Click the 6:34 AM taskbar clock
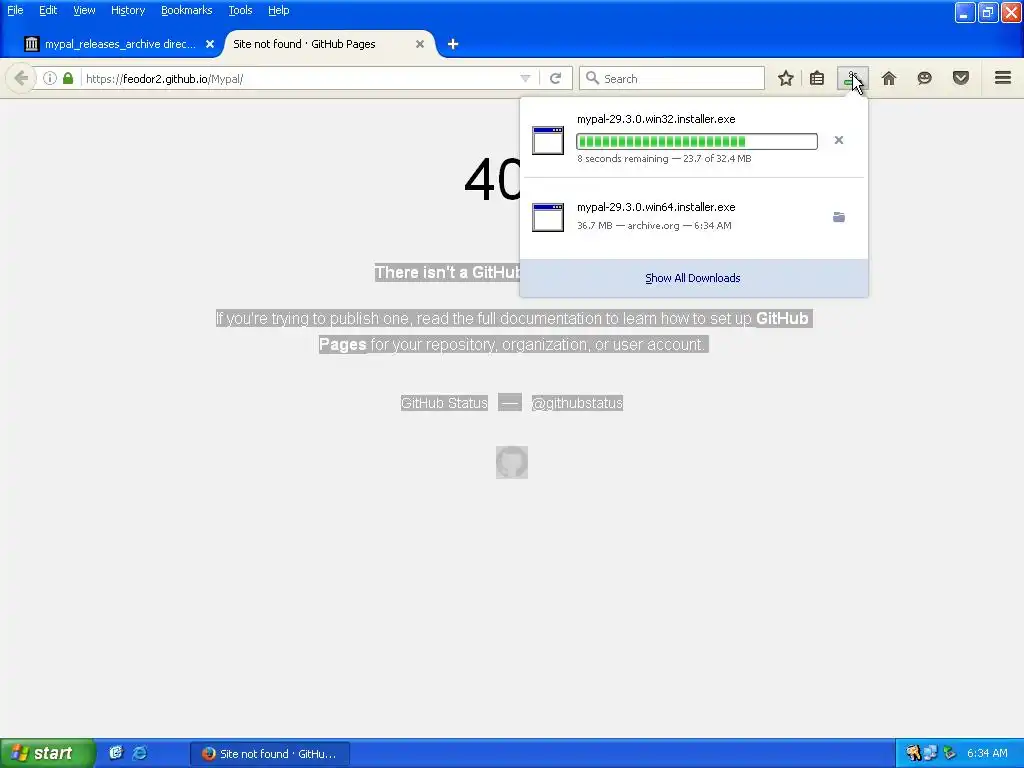This screenshot has width=1024, height=768. [987, 754]
